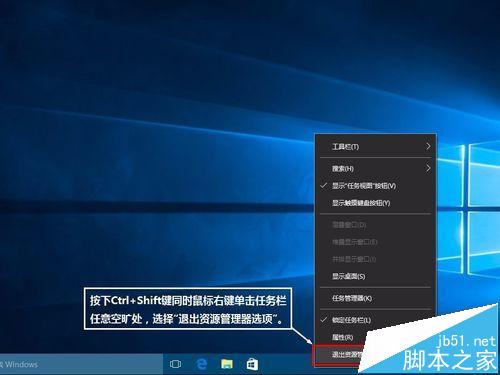The height and width of the screenshot is (375, 500).
Task: Open Task View from the taskbar
Action: coord(175,364)
